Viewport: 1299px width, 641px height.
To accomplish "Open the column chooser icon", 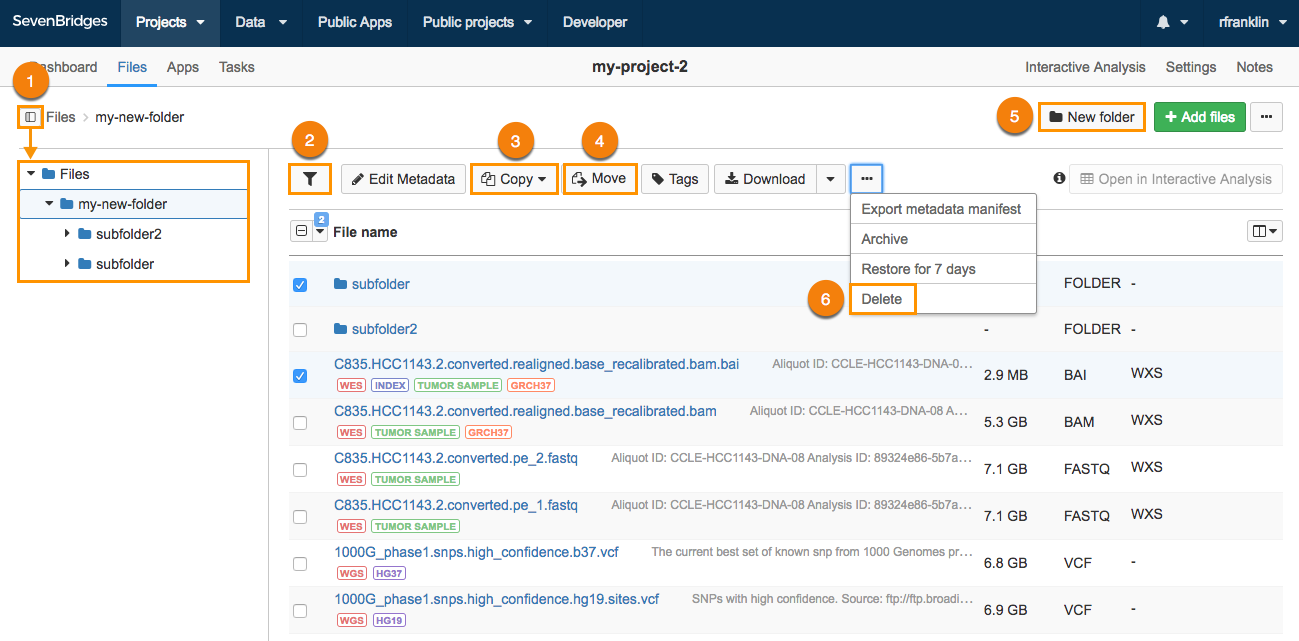I will click(1265, 231).
